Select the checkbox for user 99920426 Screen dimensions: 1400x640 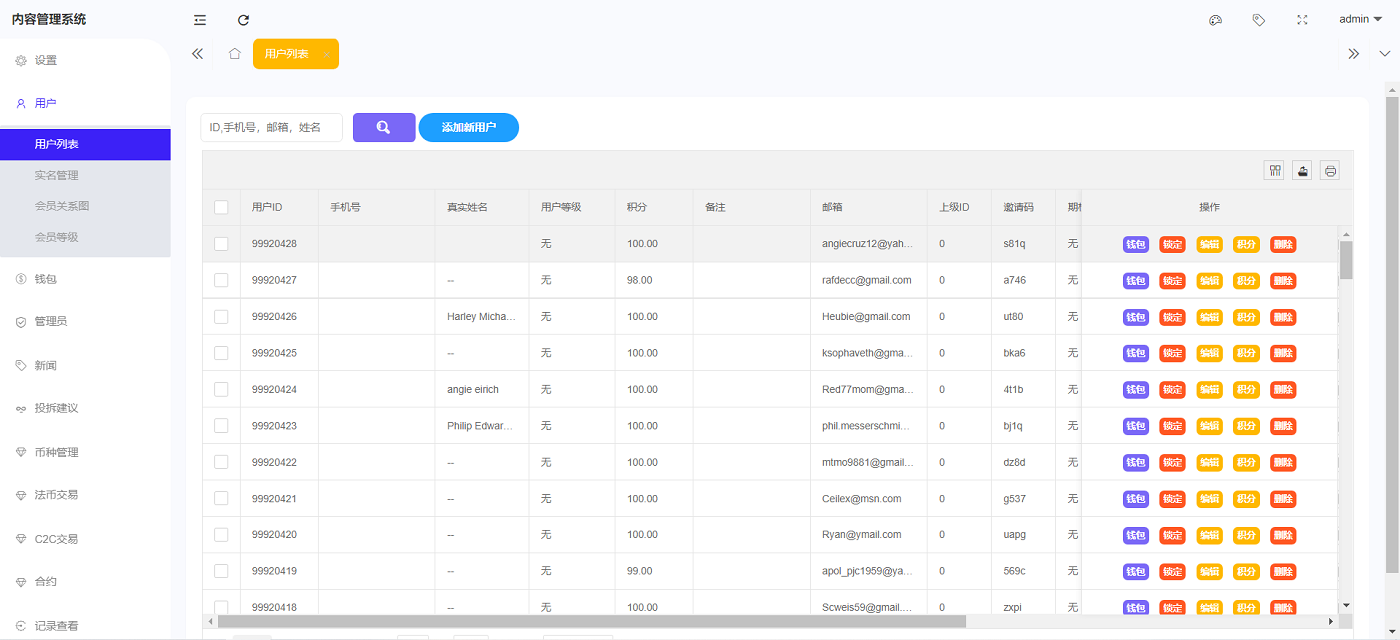coord(221,317)
